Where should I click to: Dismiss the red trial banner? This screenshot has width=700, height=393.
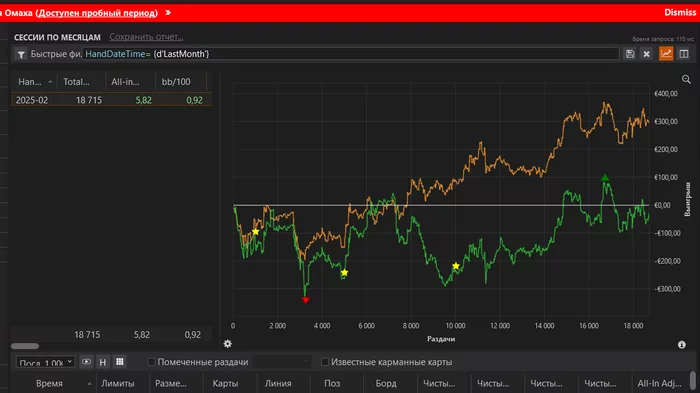(679, 13)
